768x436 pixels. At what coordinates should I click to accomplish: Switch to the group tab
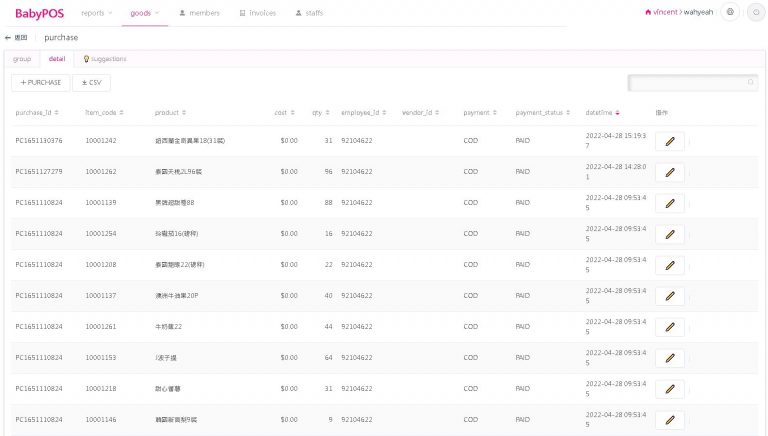click(x=22, y=59)
